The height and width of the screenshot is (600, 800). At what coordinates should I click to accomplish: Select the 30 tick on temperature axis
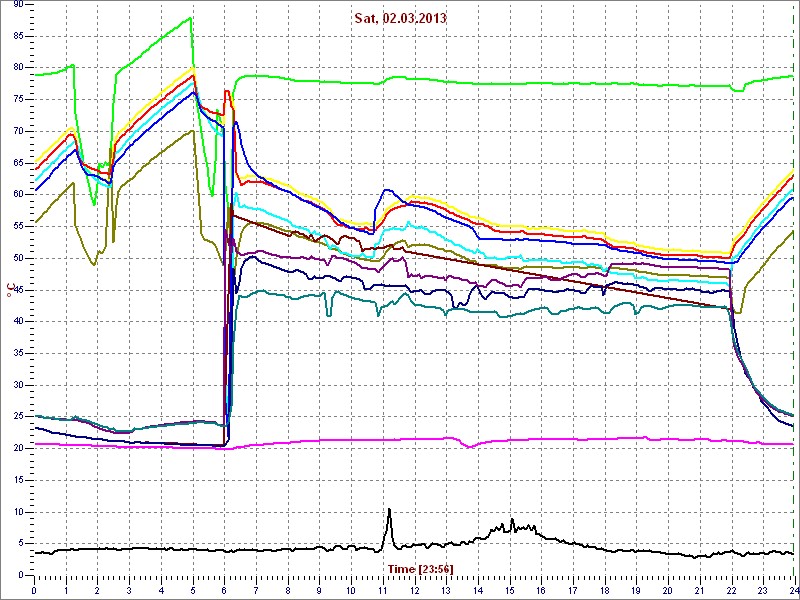tap(17, 385)
